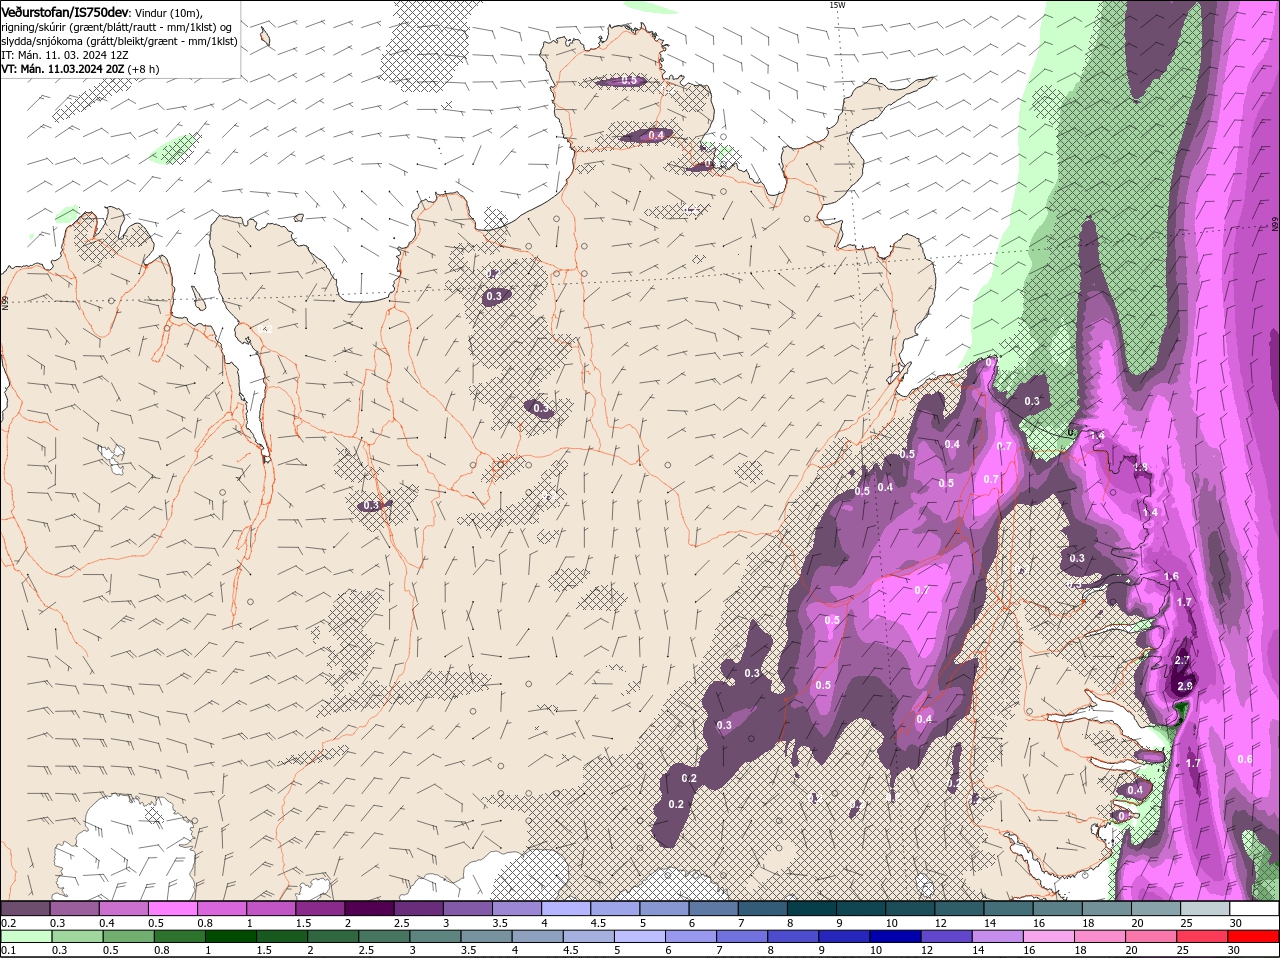Click the darkest green swatch after 1 in lower legend
1280x958 pixels.
coord(233,936)
